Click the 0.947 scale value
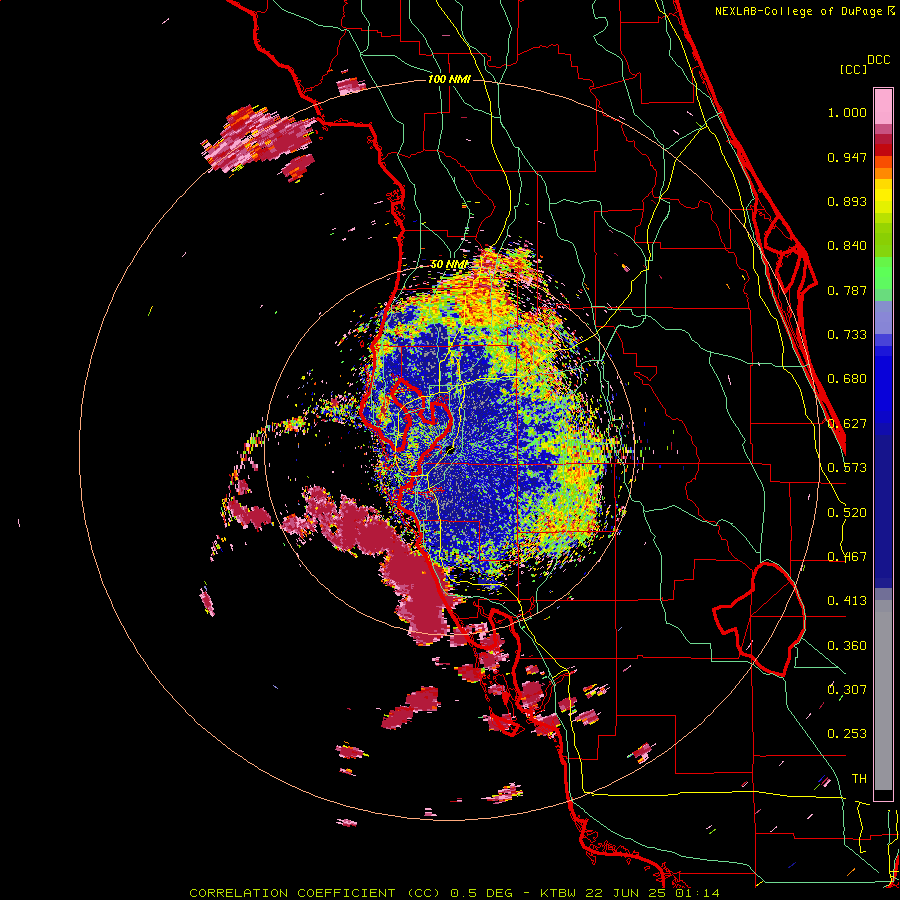900x900 pixels. [x=847, y=157]
